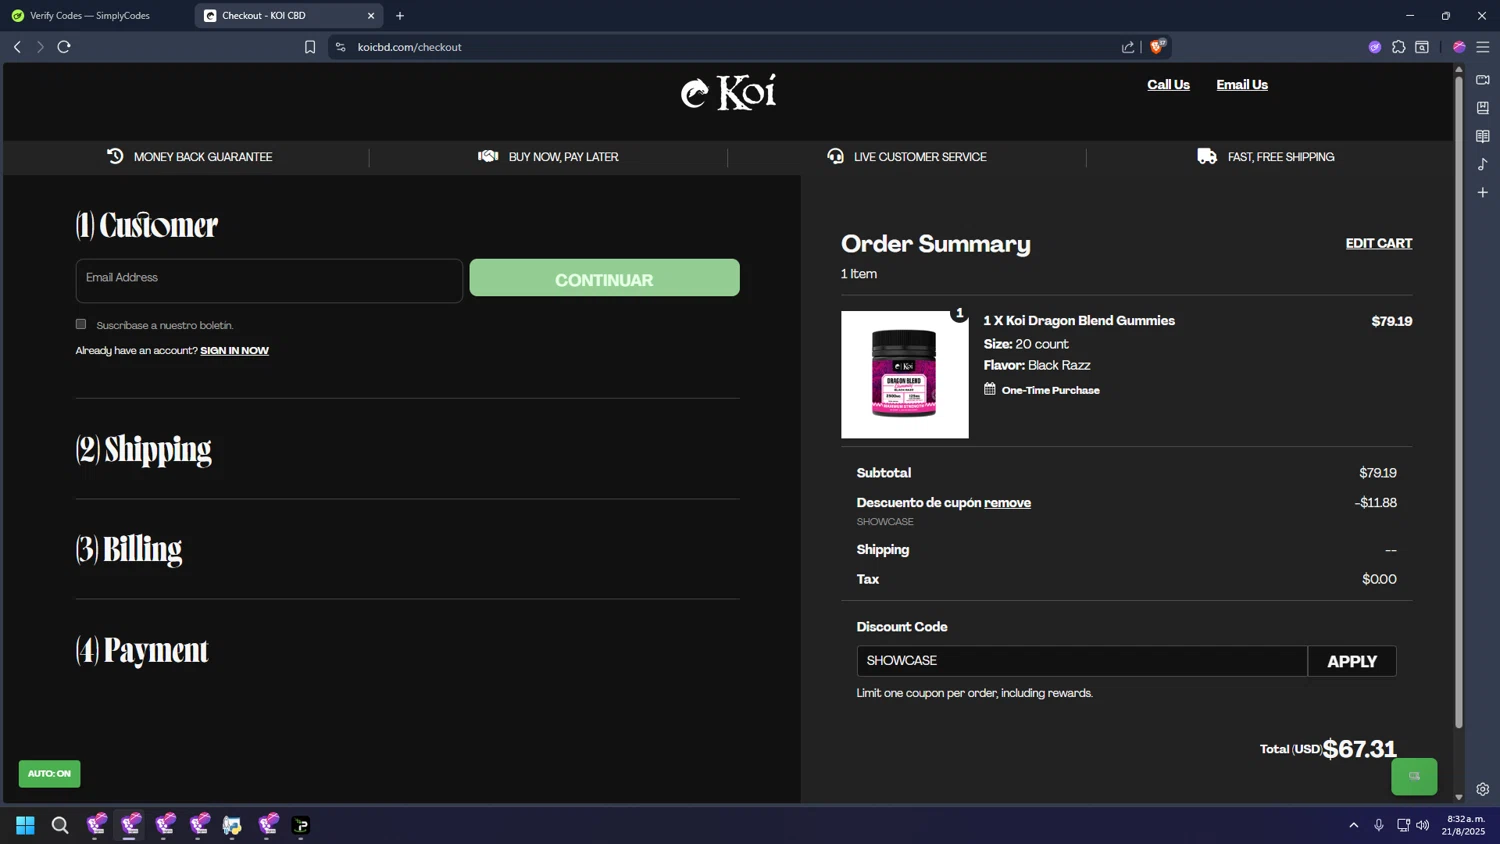This screenshot has height=844, width=1500.
Task: Open the Bookmarks panel in the sidebar
Action: click(x=1483, y=108)
